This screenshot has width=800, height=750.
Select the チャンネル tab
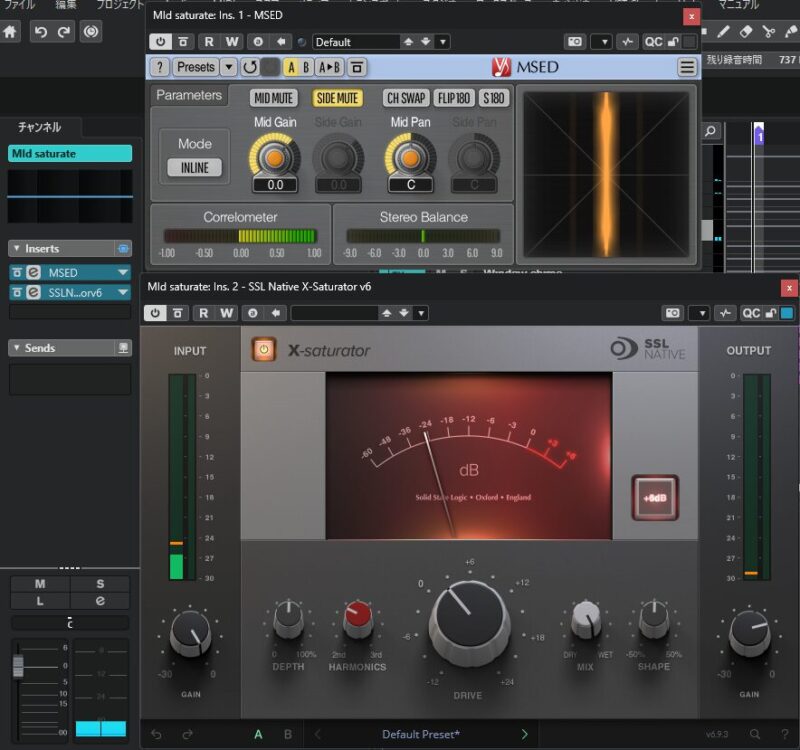39,127
